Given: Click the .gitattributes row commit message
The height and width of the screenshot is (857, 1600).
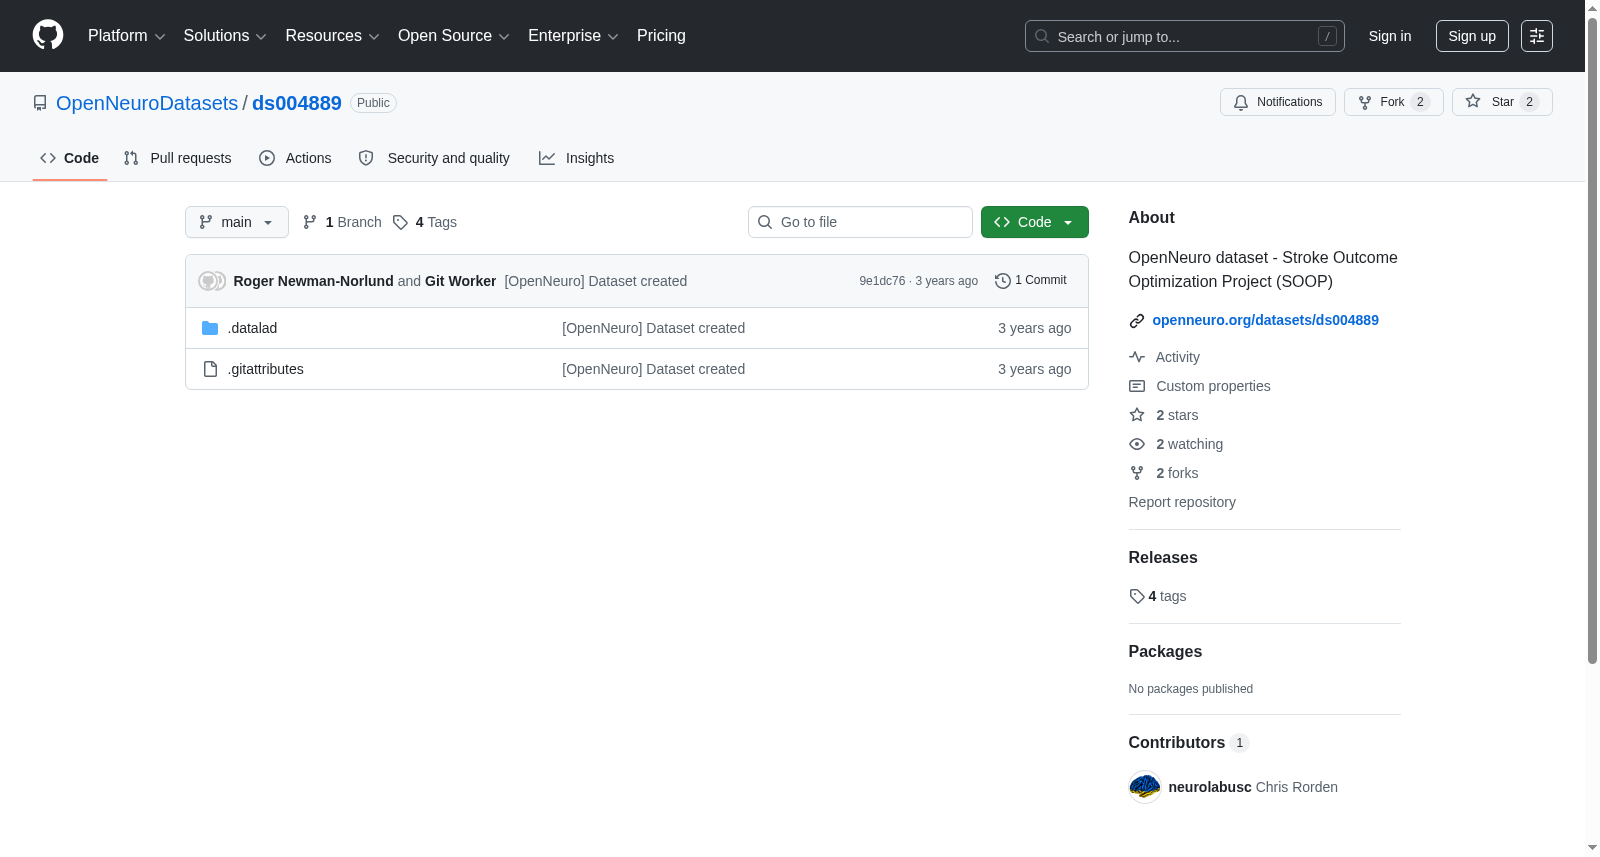Looking at the screenshot, I should [x=654, y=369].
